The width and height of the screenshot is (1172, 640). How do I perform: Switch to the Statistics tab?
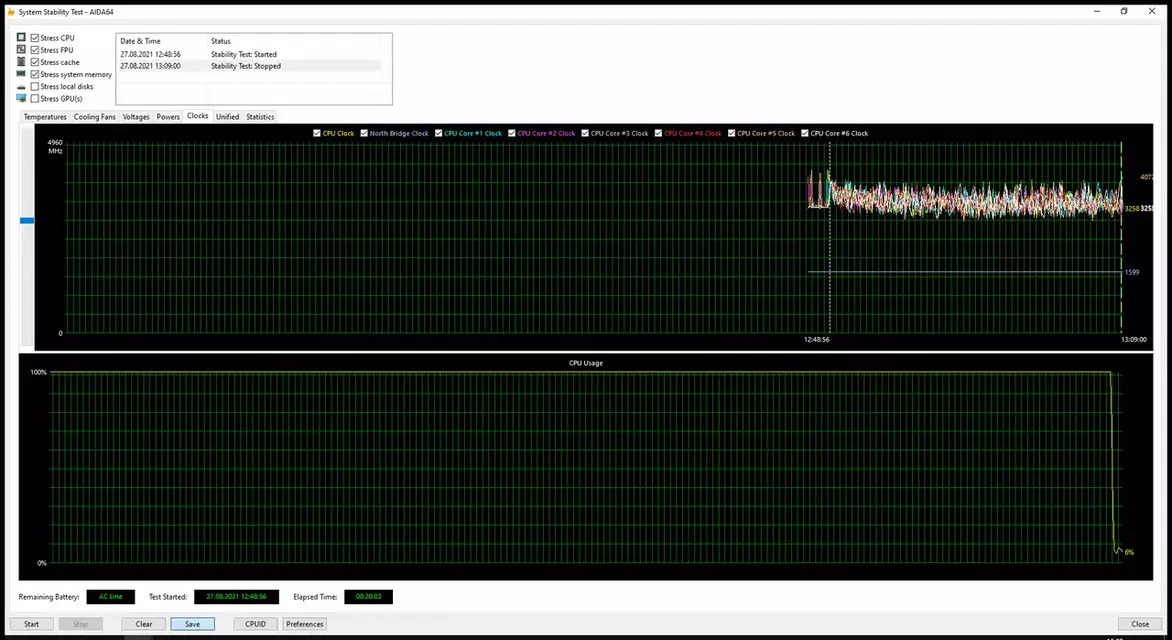click(260, 117)
